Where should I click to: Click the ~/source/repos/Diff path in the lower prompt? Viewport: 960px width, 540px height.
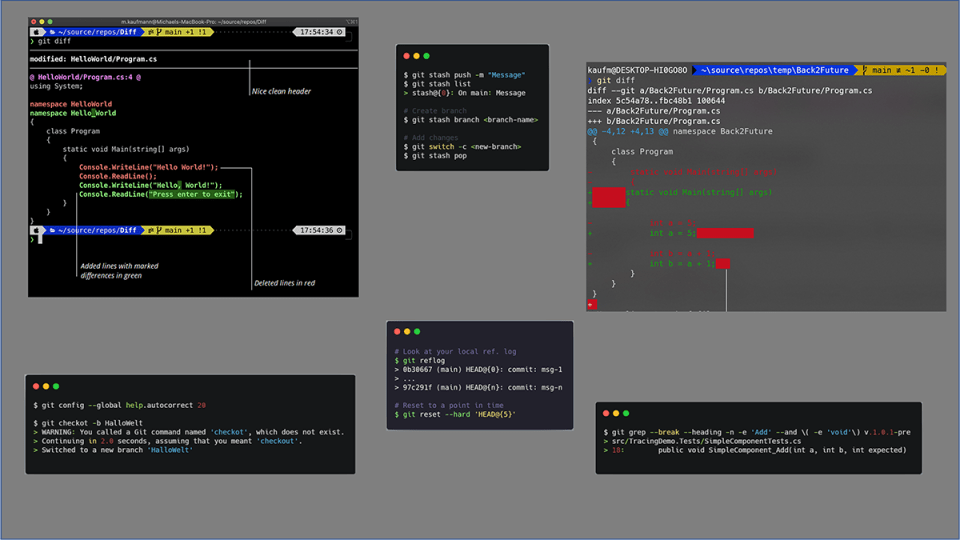tap(99, 230)
